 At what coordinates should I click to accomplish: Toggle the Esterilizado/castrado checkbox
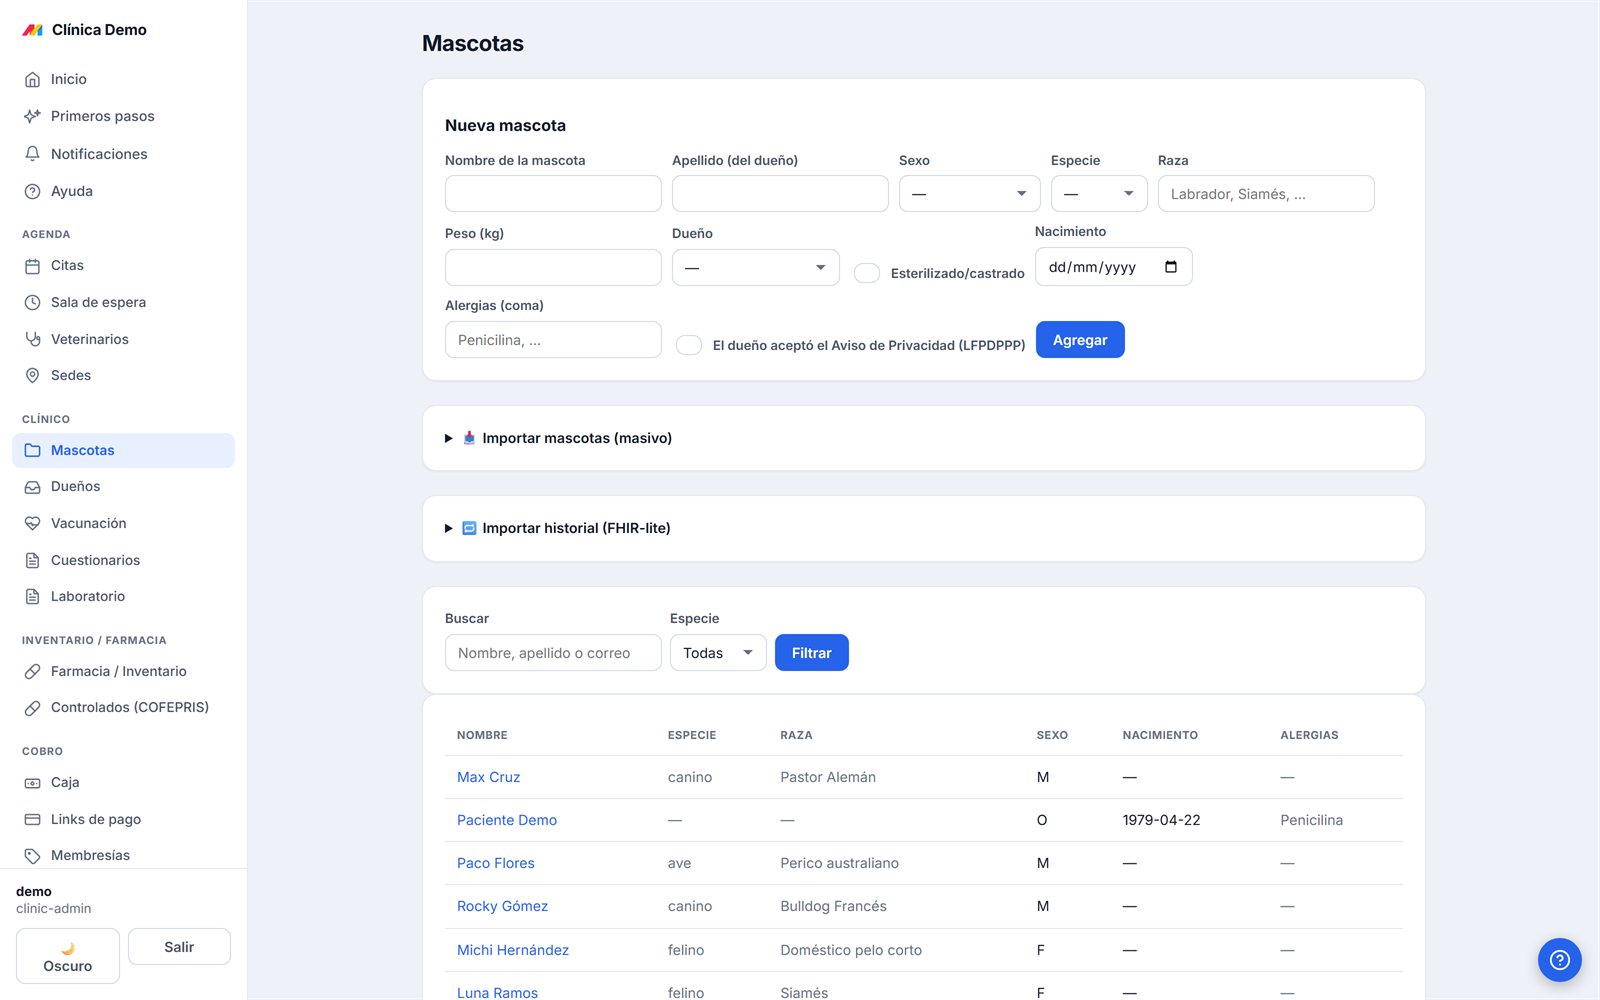pos(867,273)
